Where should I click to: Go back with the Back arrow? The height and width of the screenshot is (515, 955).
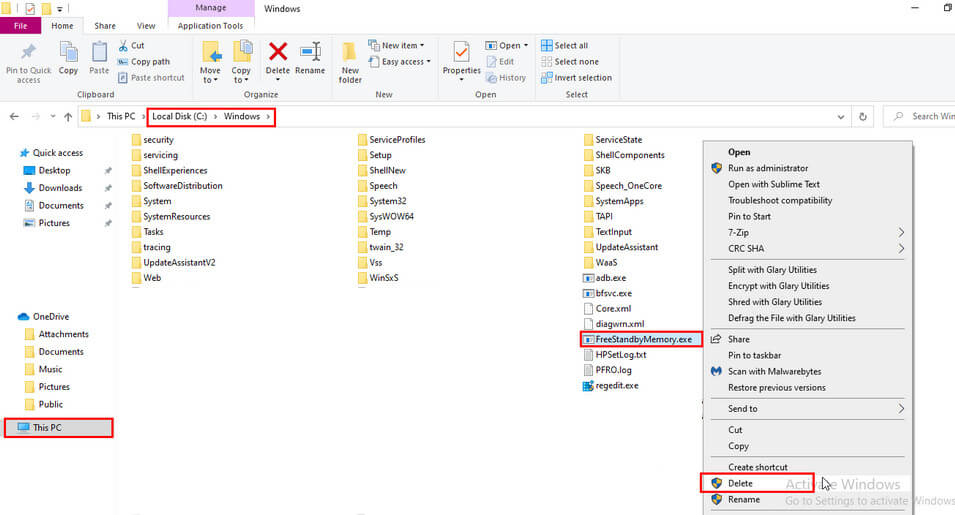[x=14, y=116]
